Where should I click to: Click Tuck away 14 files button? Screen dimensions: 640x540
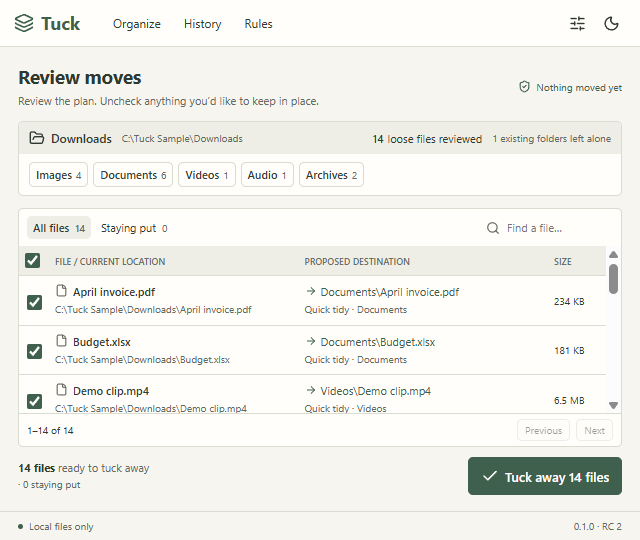pyautogui.click(x=545, y=476)
